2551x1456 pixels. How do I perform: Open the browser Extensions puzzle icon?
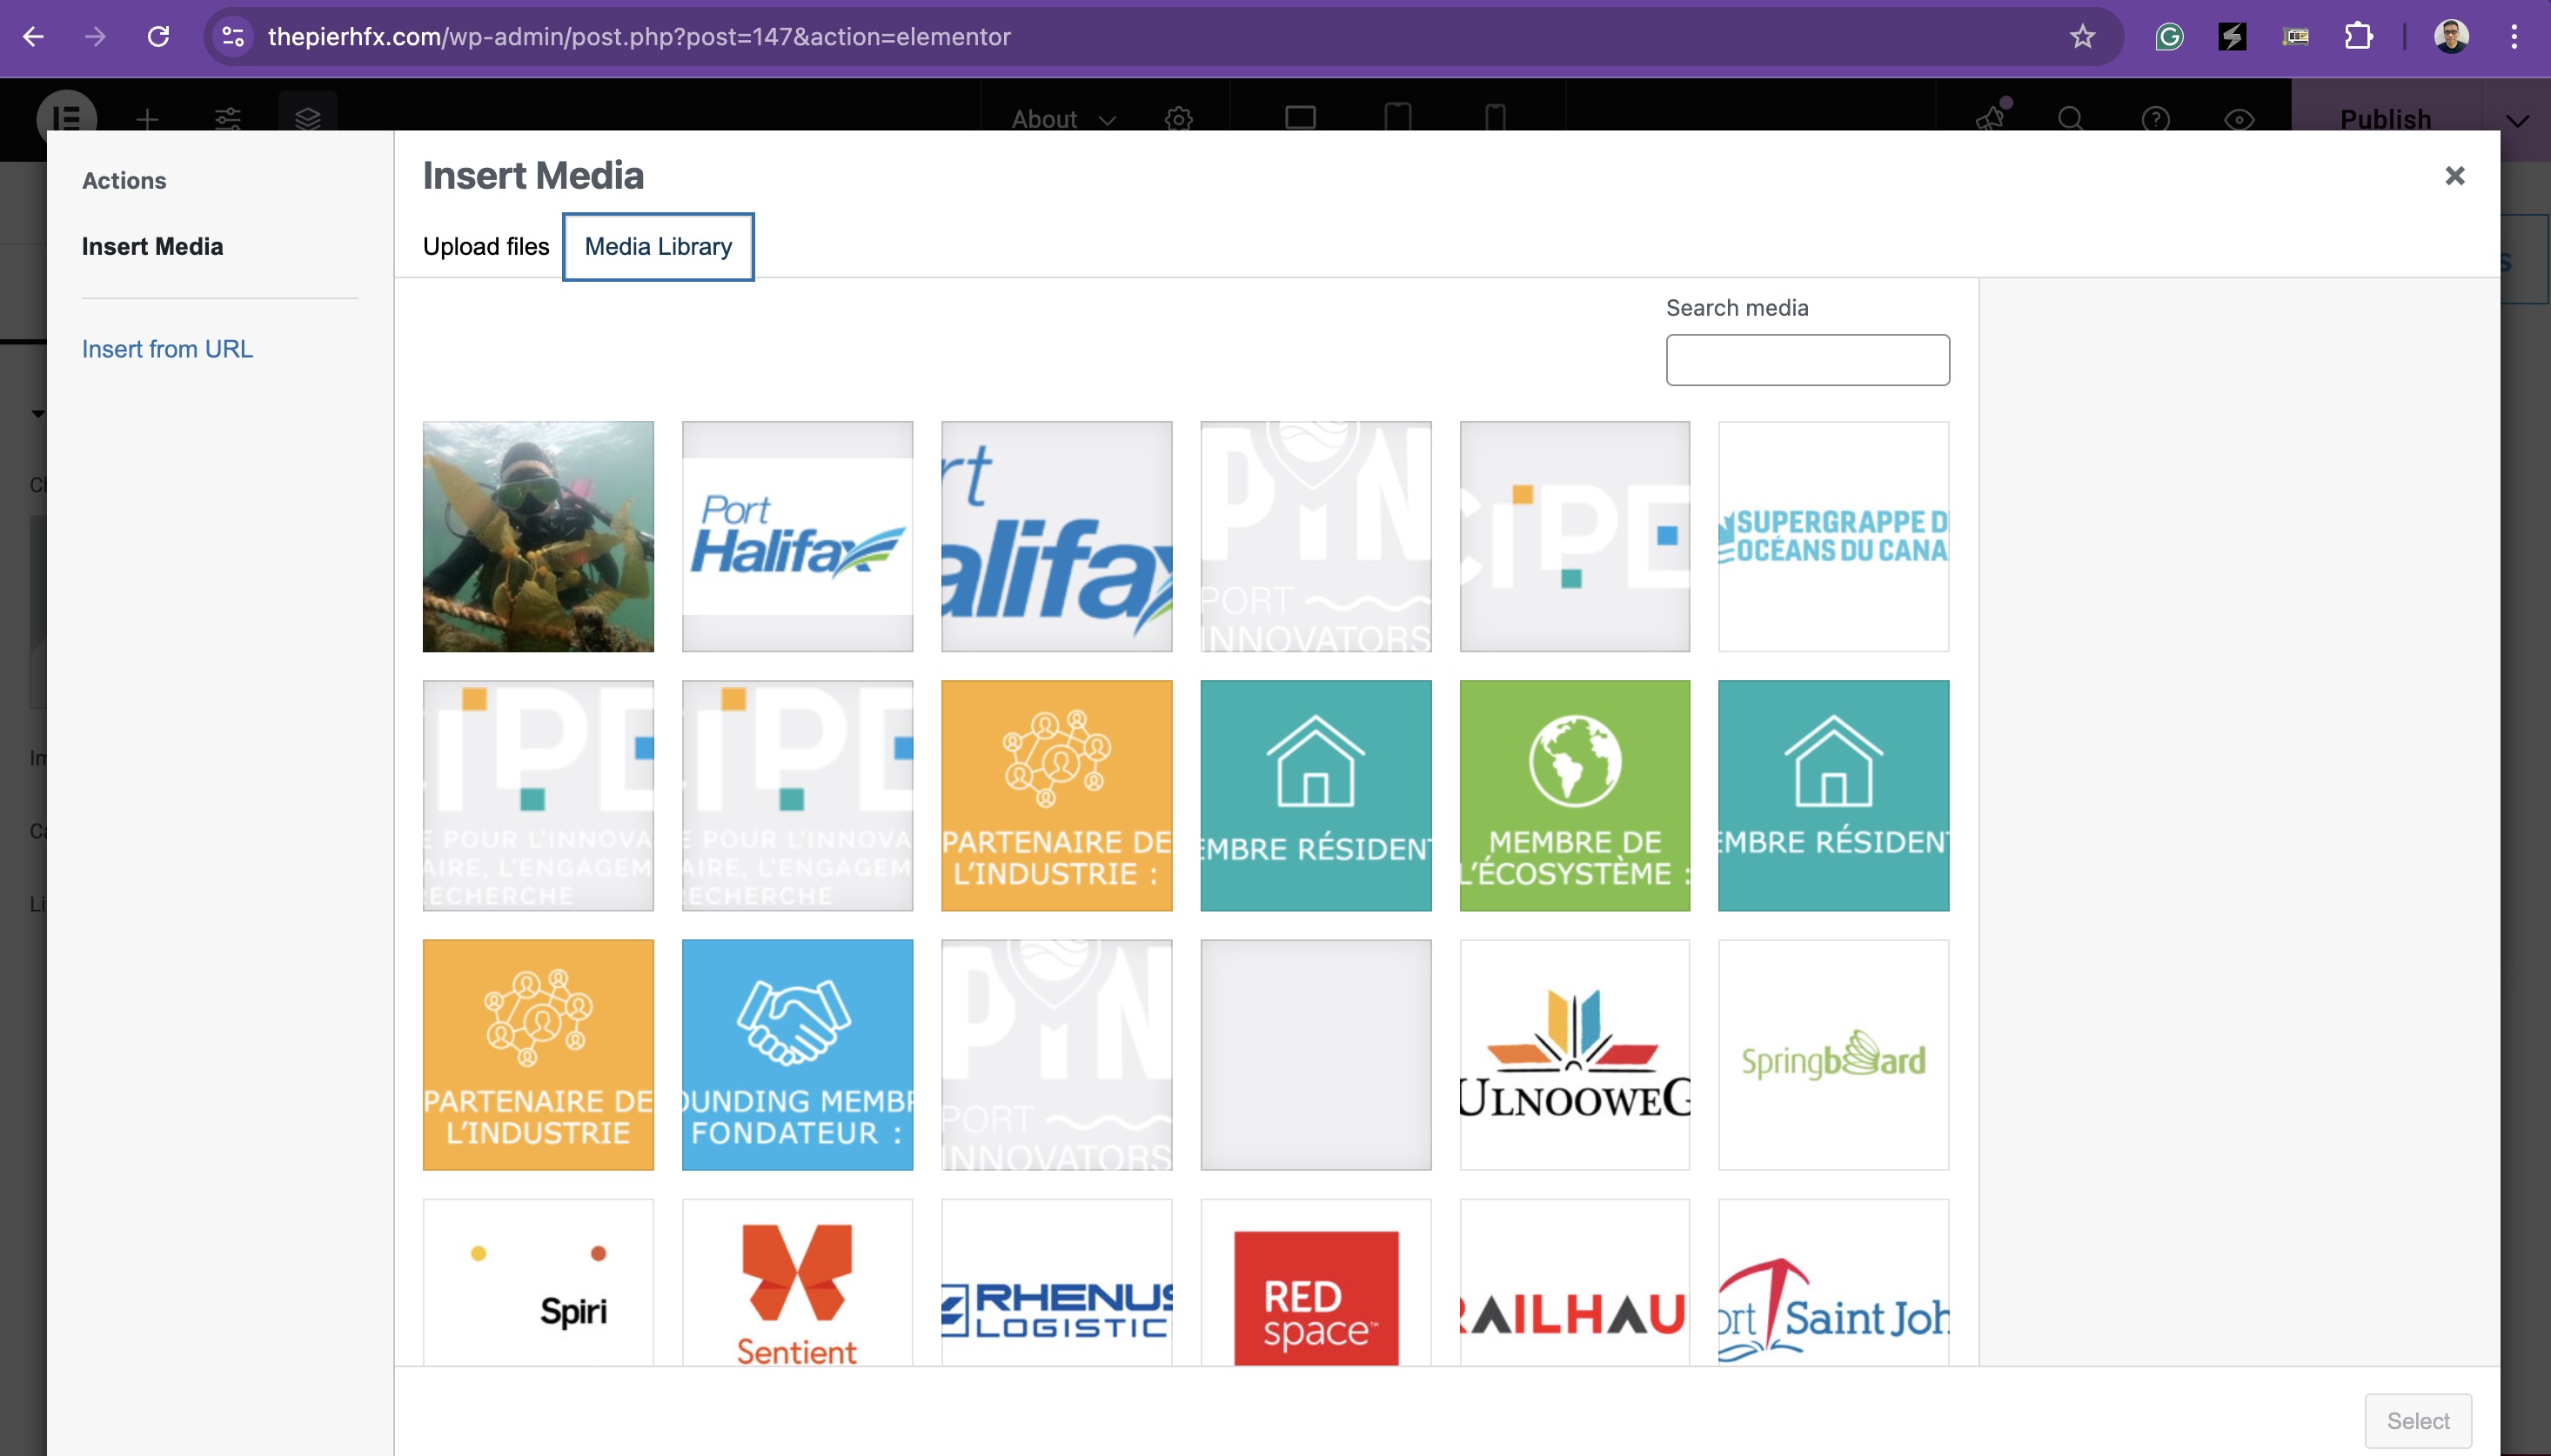coord(2358,37)
